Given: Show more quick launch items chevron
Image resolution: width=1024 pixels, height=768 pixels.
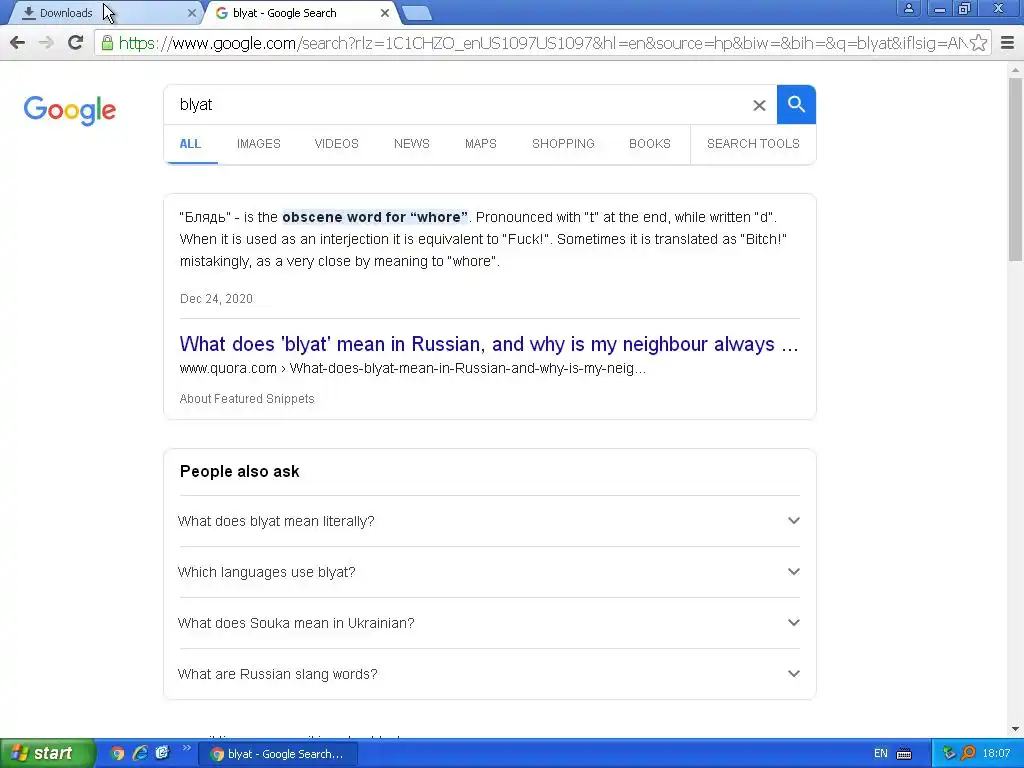Looking at the screenshot, I should 187,748.
